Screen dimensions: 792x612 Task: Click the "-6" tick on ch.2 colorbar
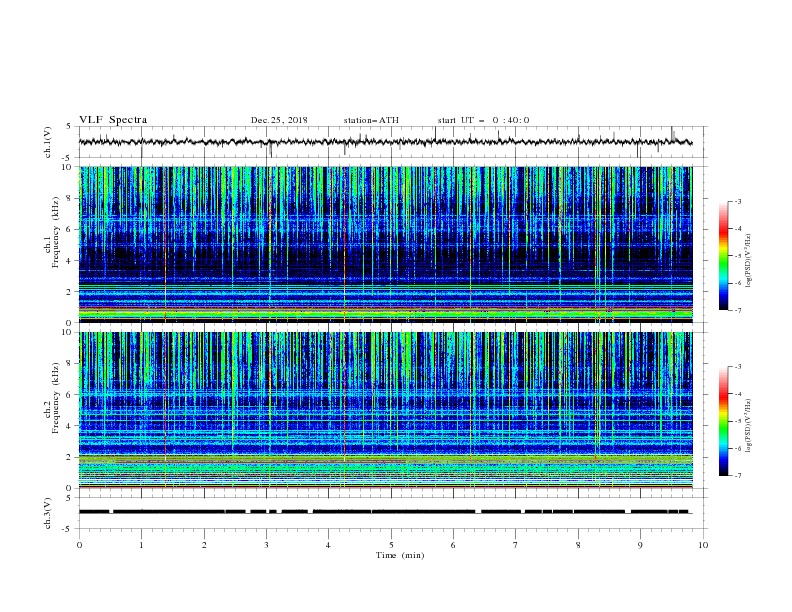(737, 448)
